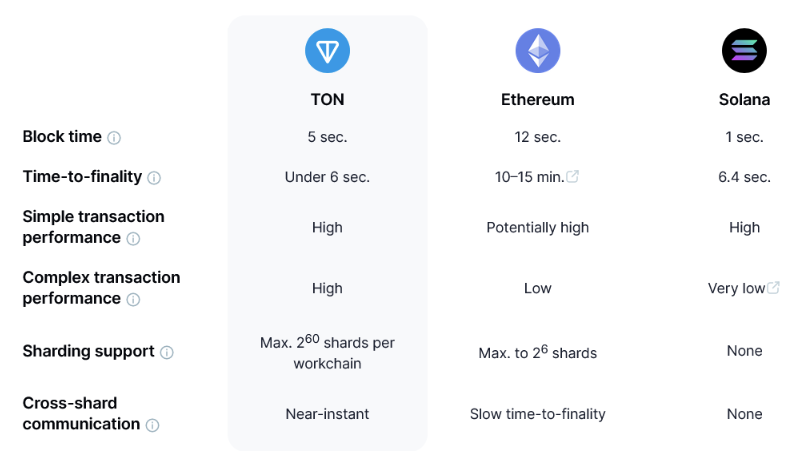Click info icon for Complex transaction performance

tap(133, 300)
